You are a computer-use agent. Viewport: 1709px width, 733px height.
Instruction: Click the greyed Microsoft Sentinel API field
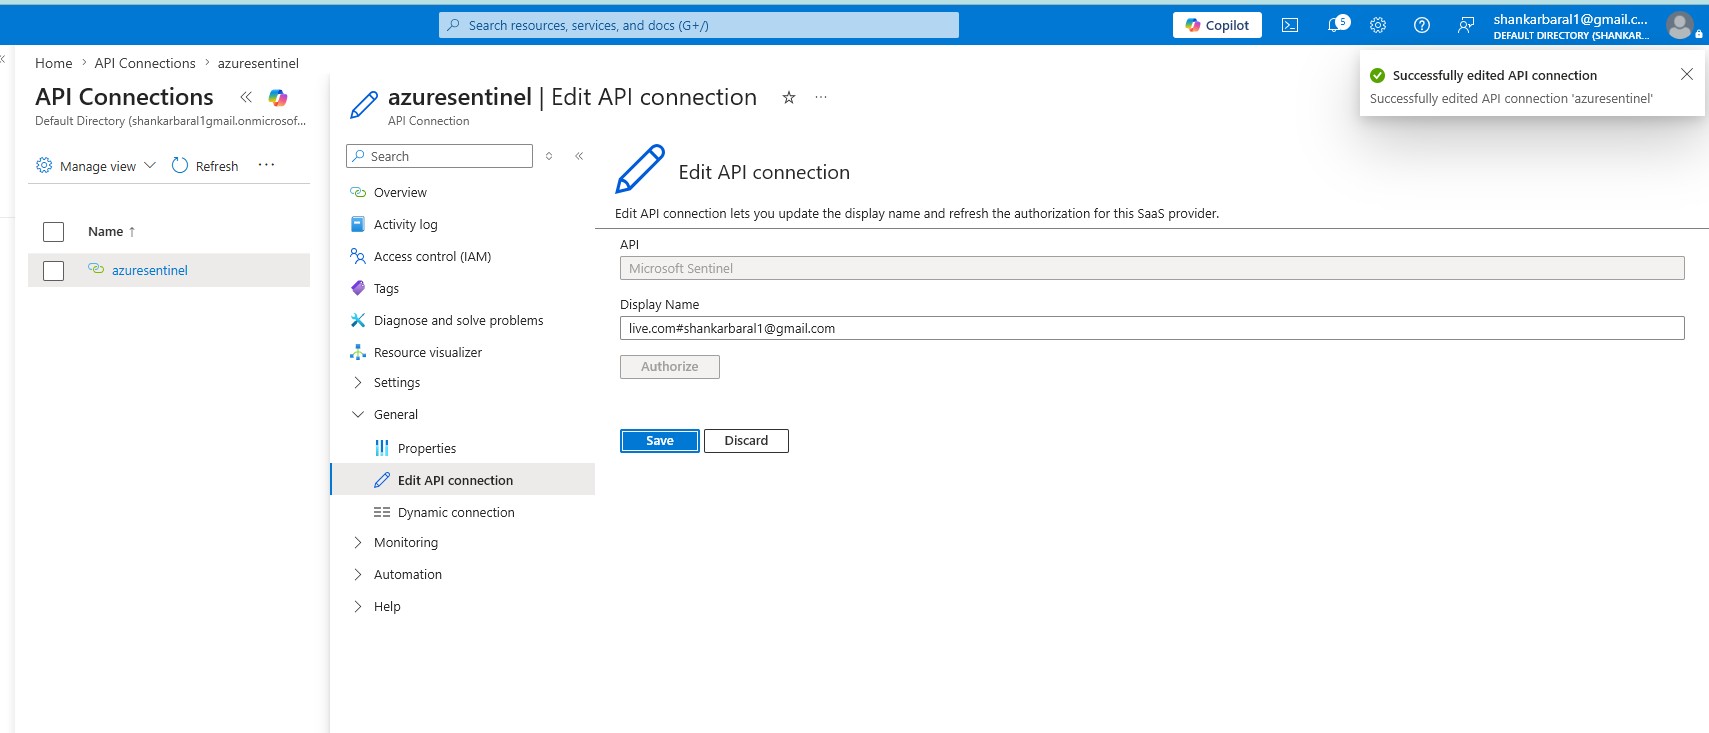pyautogui.click(x=1152, y=268)
